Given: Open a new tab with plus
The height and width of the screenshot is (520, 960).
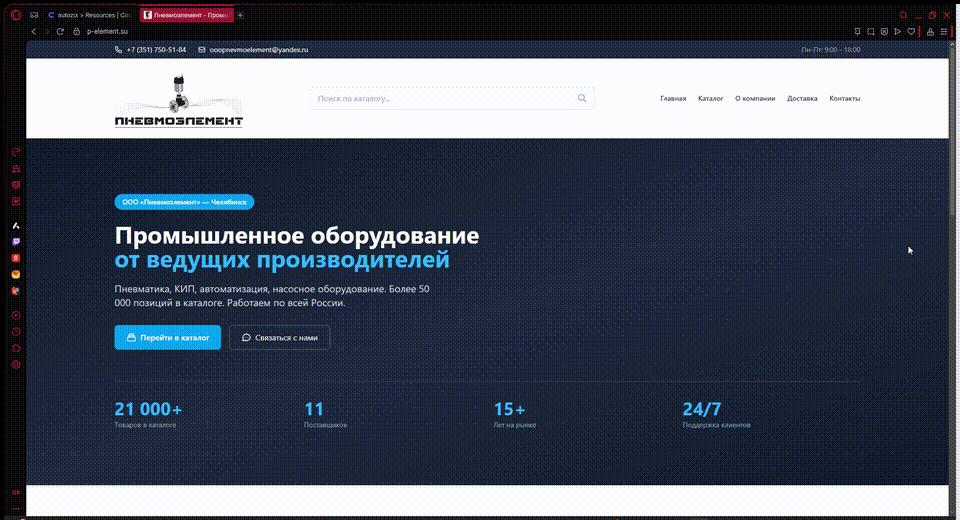Looking at the screenshot, I should pyautogui.click(x=240, y=15).
